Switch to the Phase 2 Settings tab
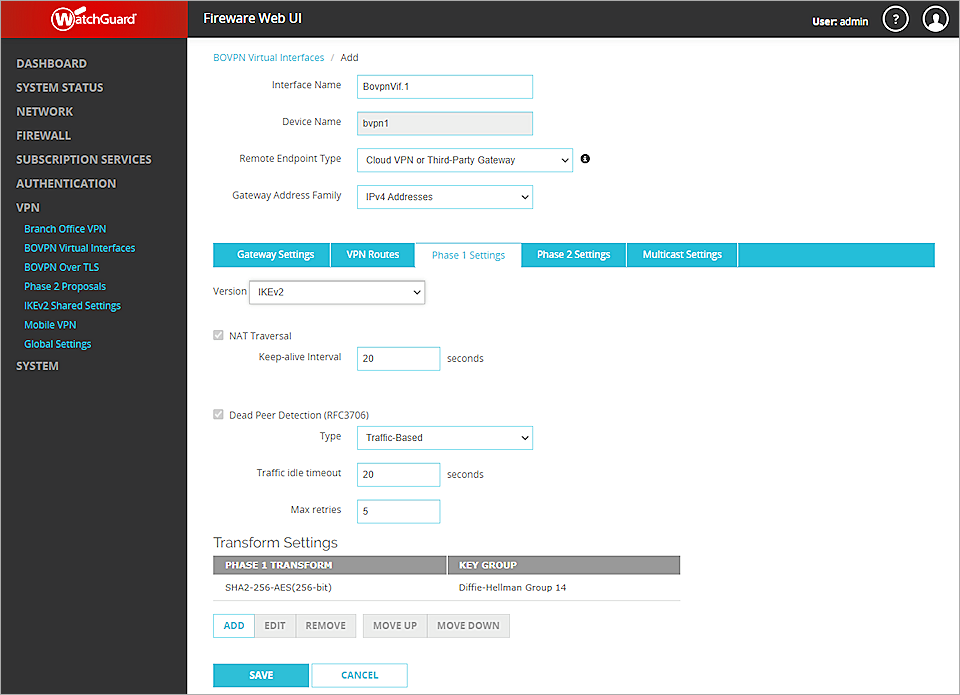 [x=573, y=255]
